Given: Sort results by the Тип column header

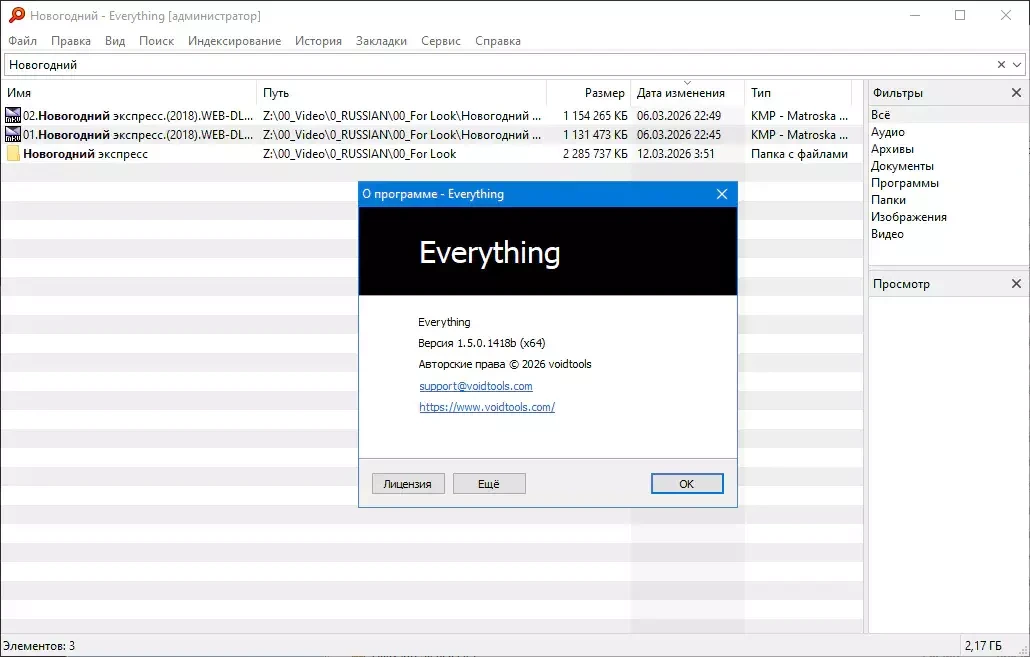Looking at the screenshot, I should (x=798, y=93).
